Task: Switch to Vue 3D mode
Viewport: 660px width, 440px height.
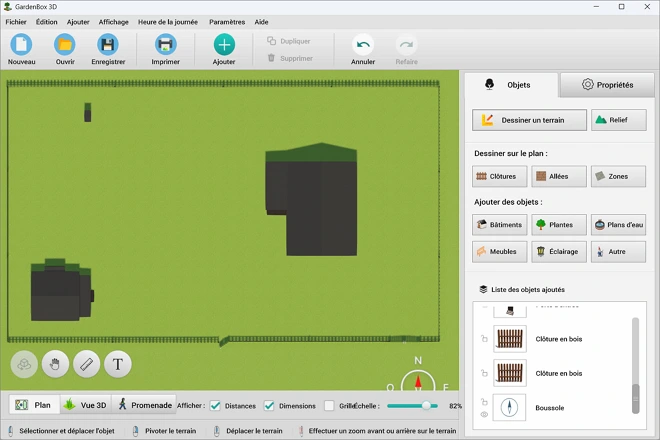Action: pos(84,405)
